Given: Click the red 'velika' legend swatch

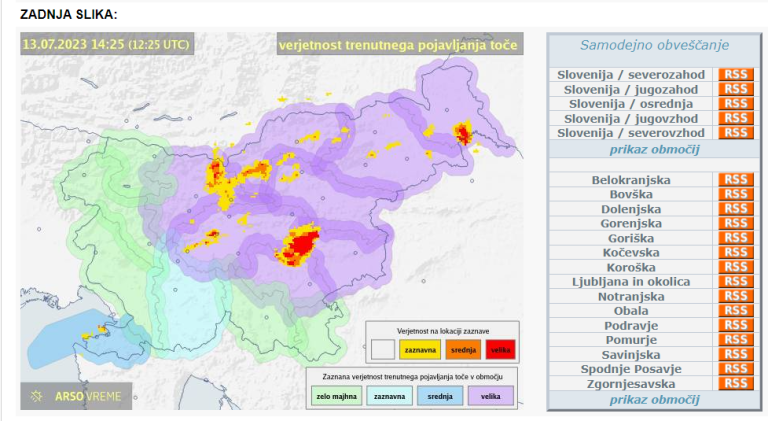Looking at the screenshot, I should [x=500, y=349].
